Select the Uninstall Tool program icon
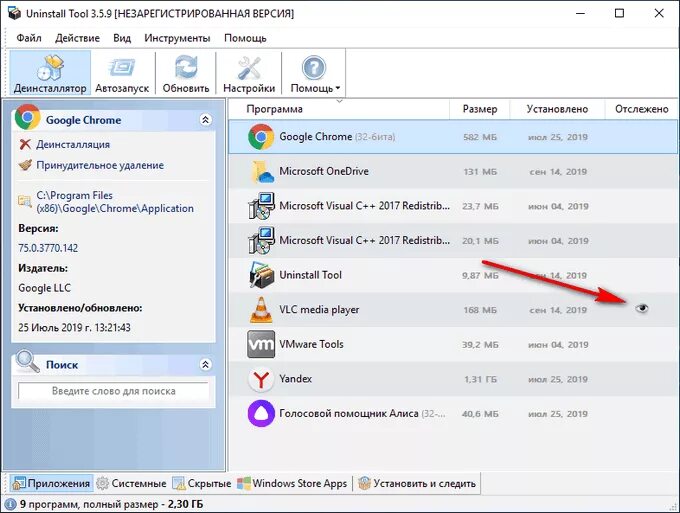 (261, 275)
